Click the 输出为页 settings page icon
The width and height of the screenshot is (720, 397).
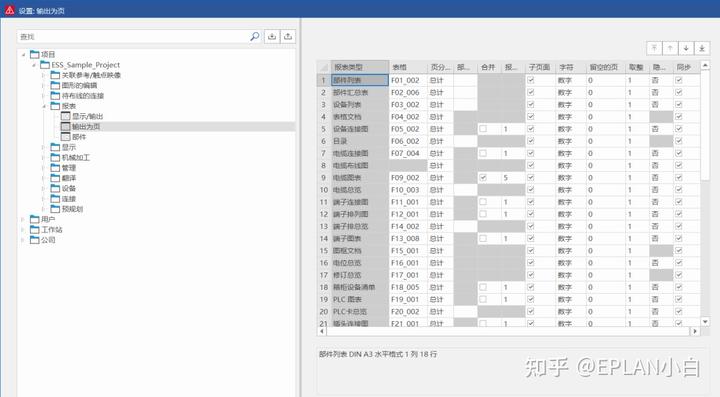tap(65, 126)
